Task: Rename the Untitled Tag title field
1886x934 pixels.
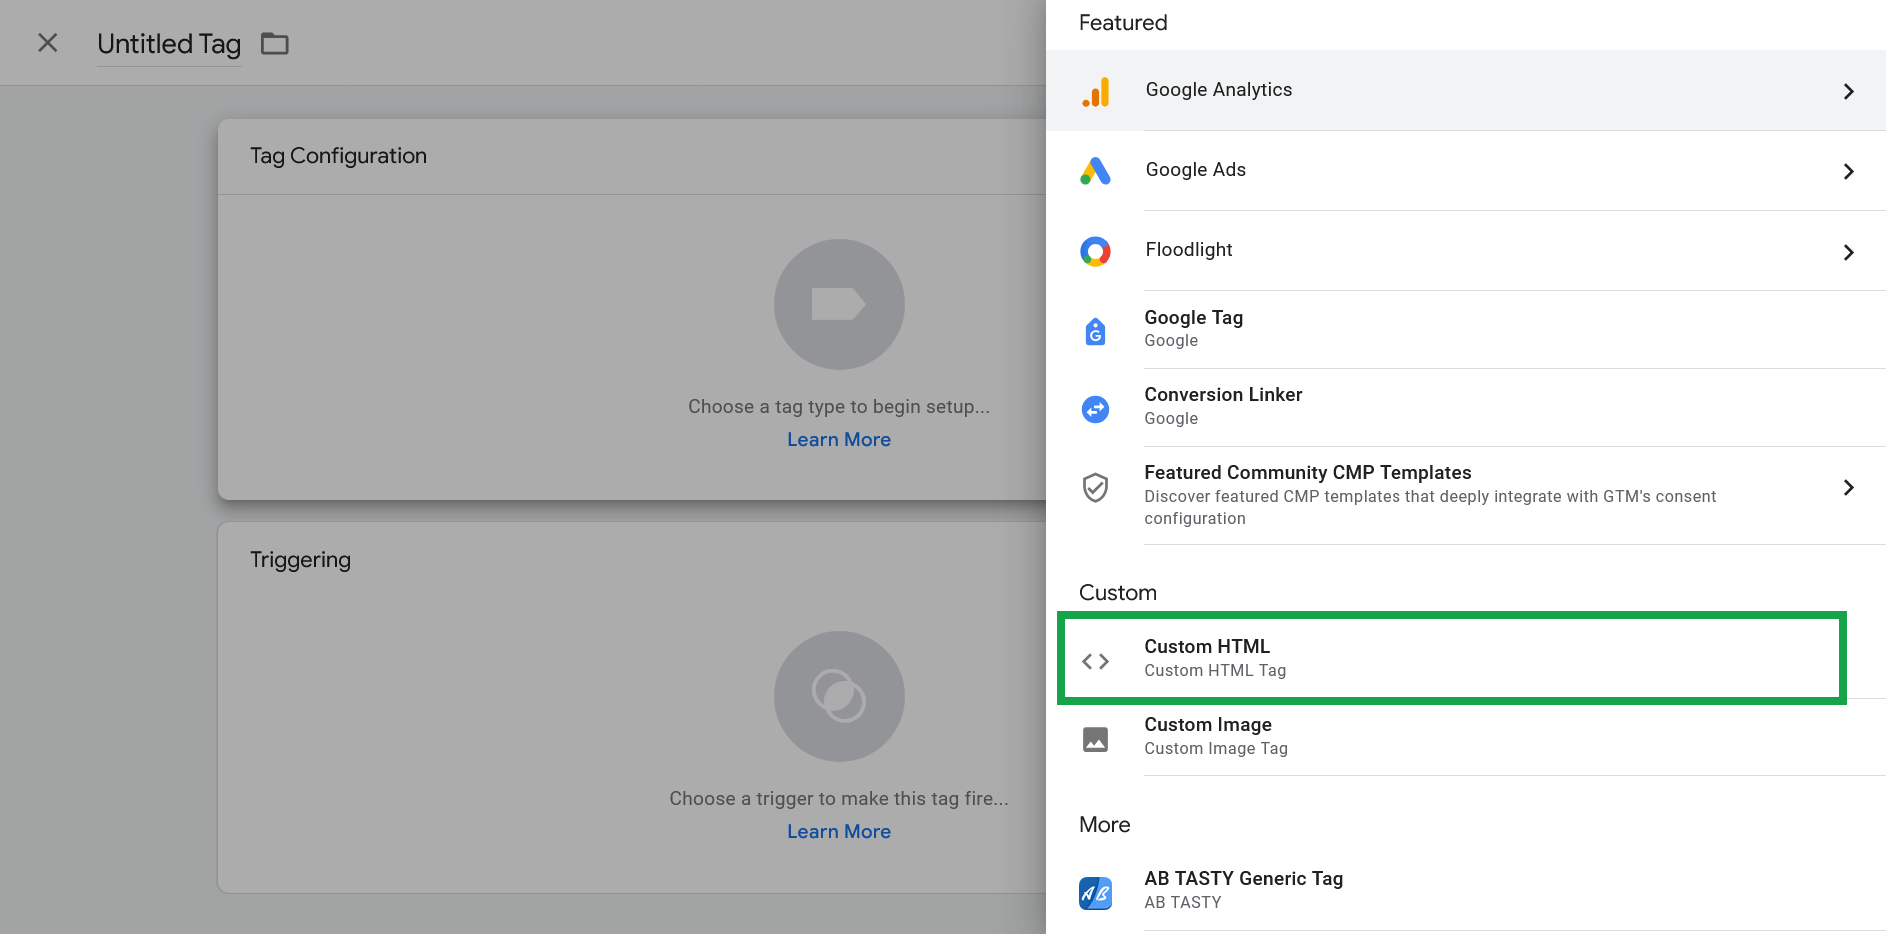Action: point(168,43)
